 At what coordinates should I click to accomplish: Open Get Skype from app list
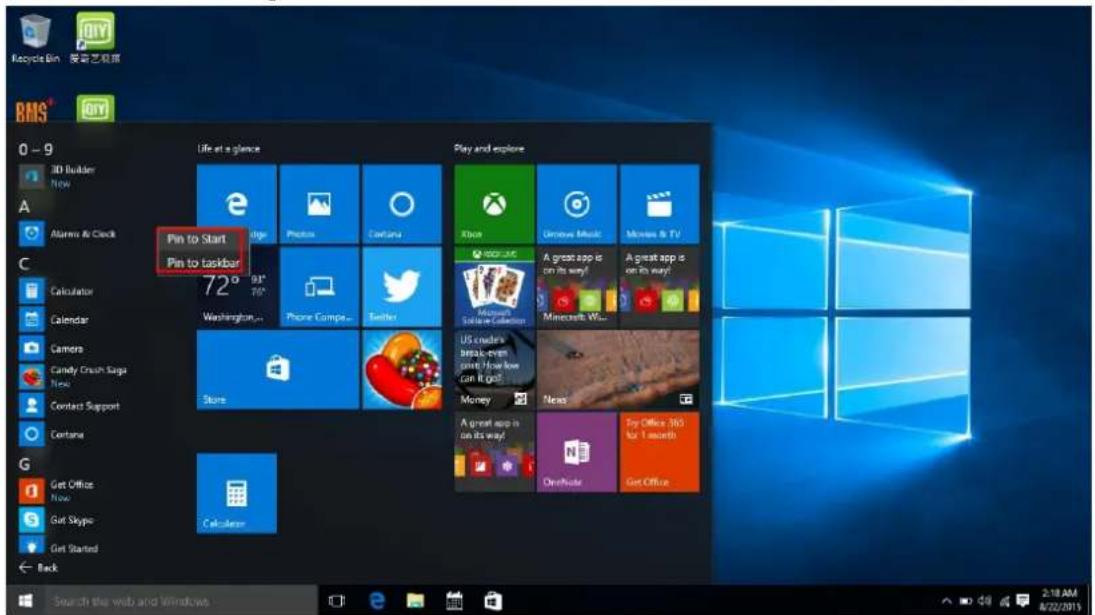[70, 520]
